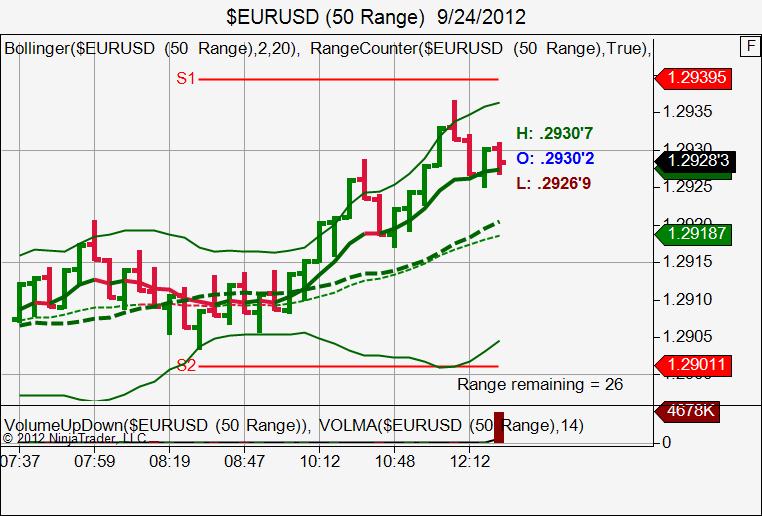762x516 pixels.
Task: Click the 1.2935 price axis label
Action: click(x=687, y=112)
